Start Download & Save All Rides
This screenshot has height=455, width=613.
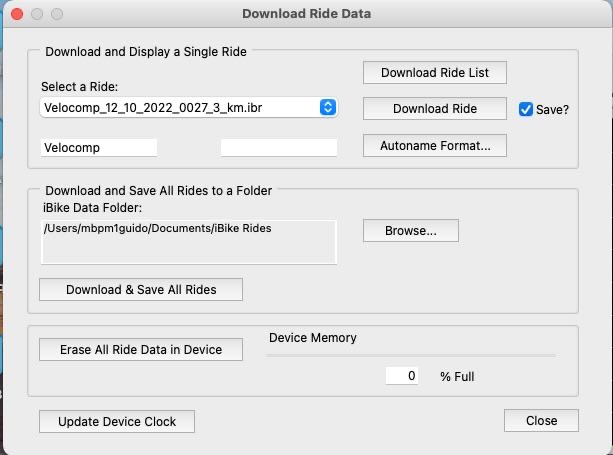(141, 289)
